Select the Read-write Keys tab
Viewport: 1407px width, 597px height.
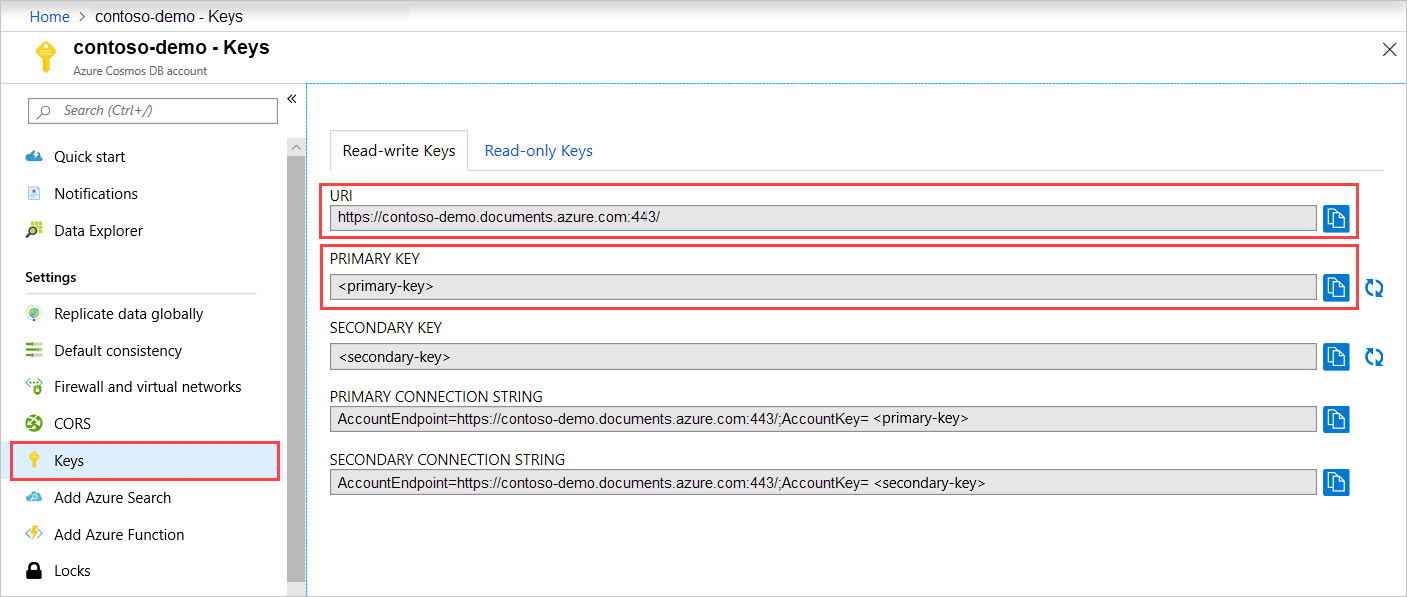398,150
